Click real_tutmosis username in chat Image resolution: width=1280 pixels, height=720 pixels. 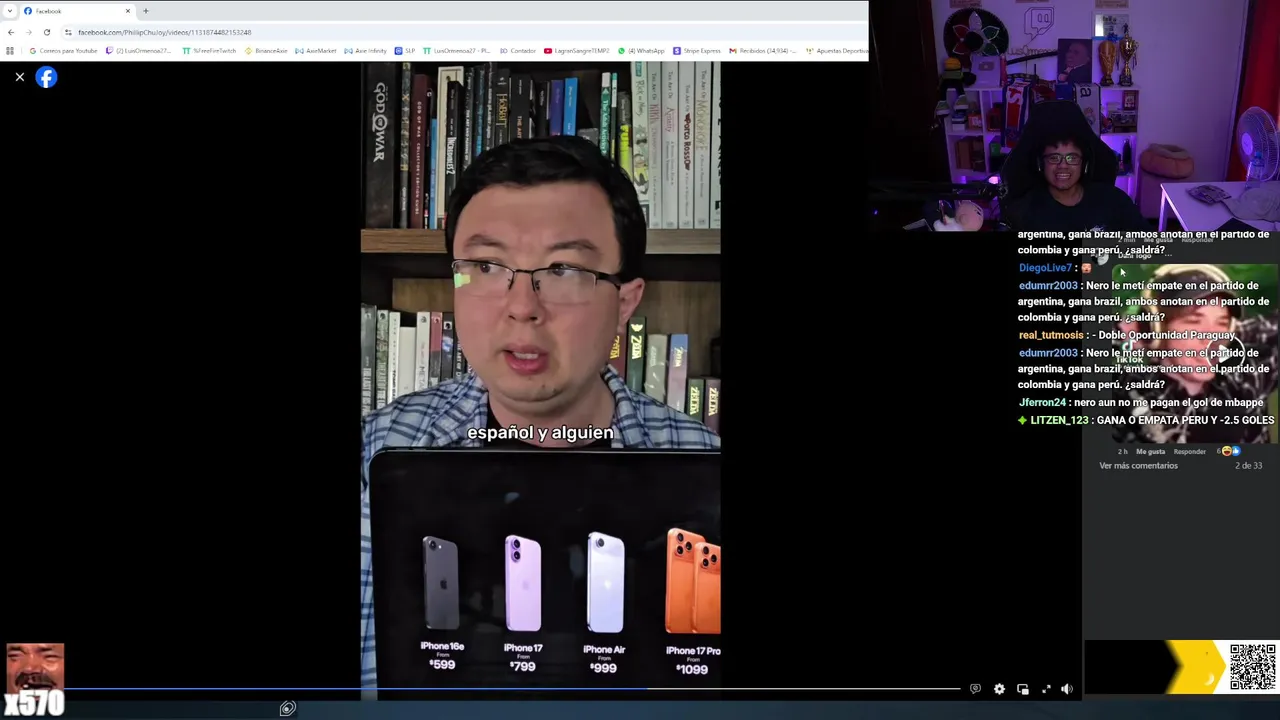1051,335
